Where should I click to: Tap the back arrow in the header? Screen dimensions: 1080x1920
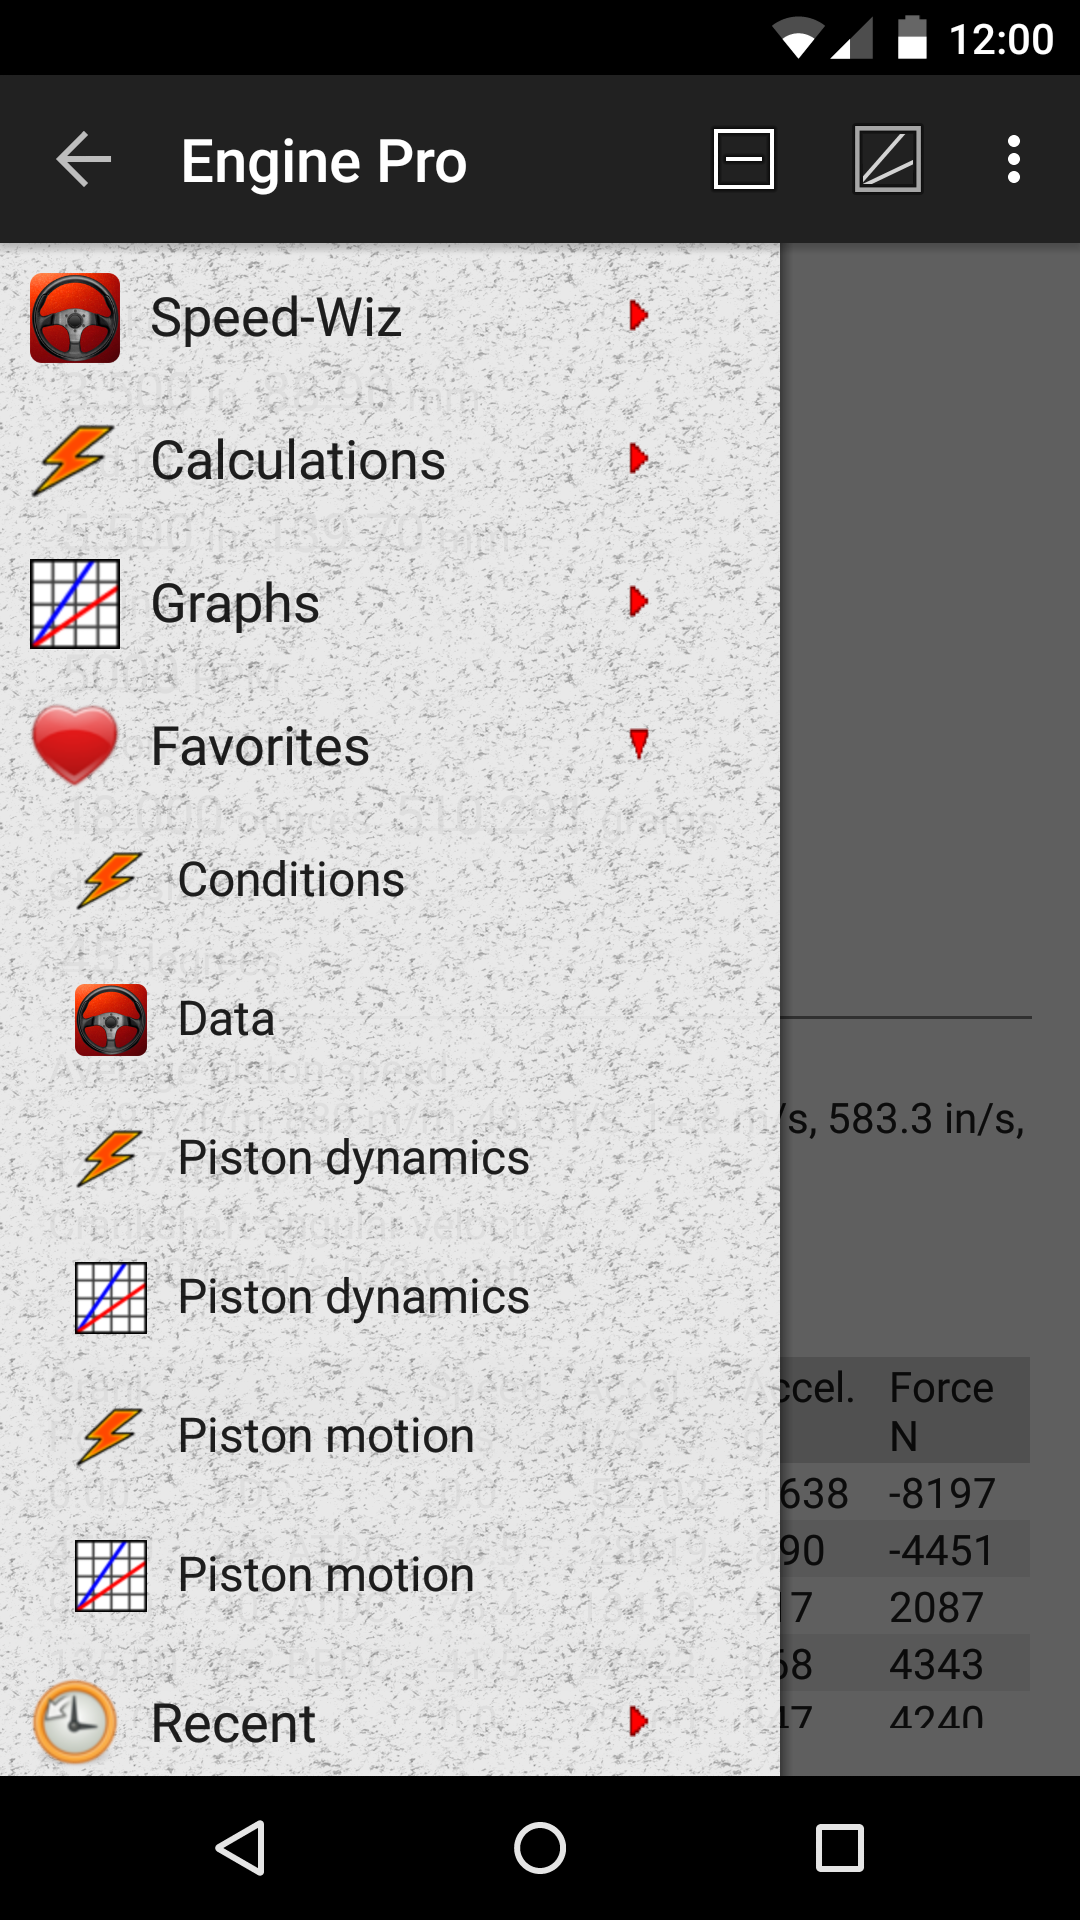84,160
